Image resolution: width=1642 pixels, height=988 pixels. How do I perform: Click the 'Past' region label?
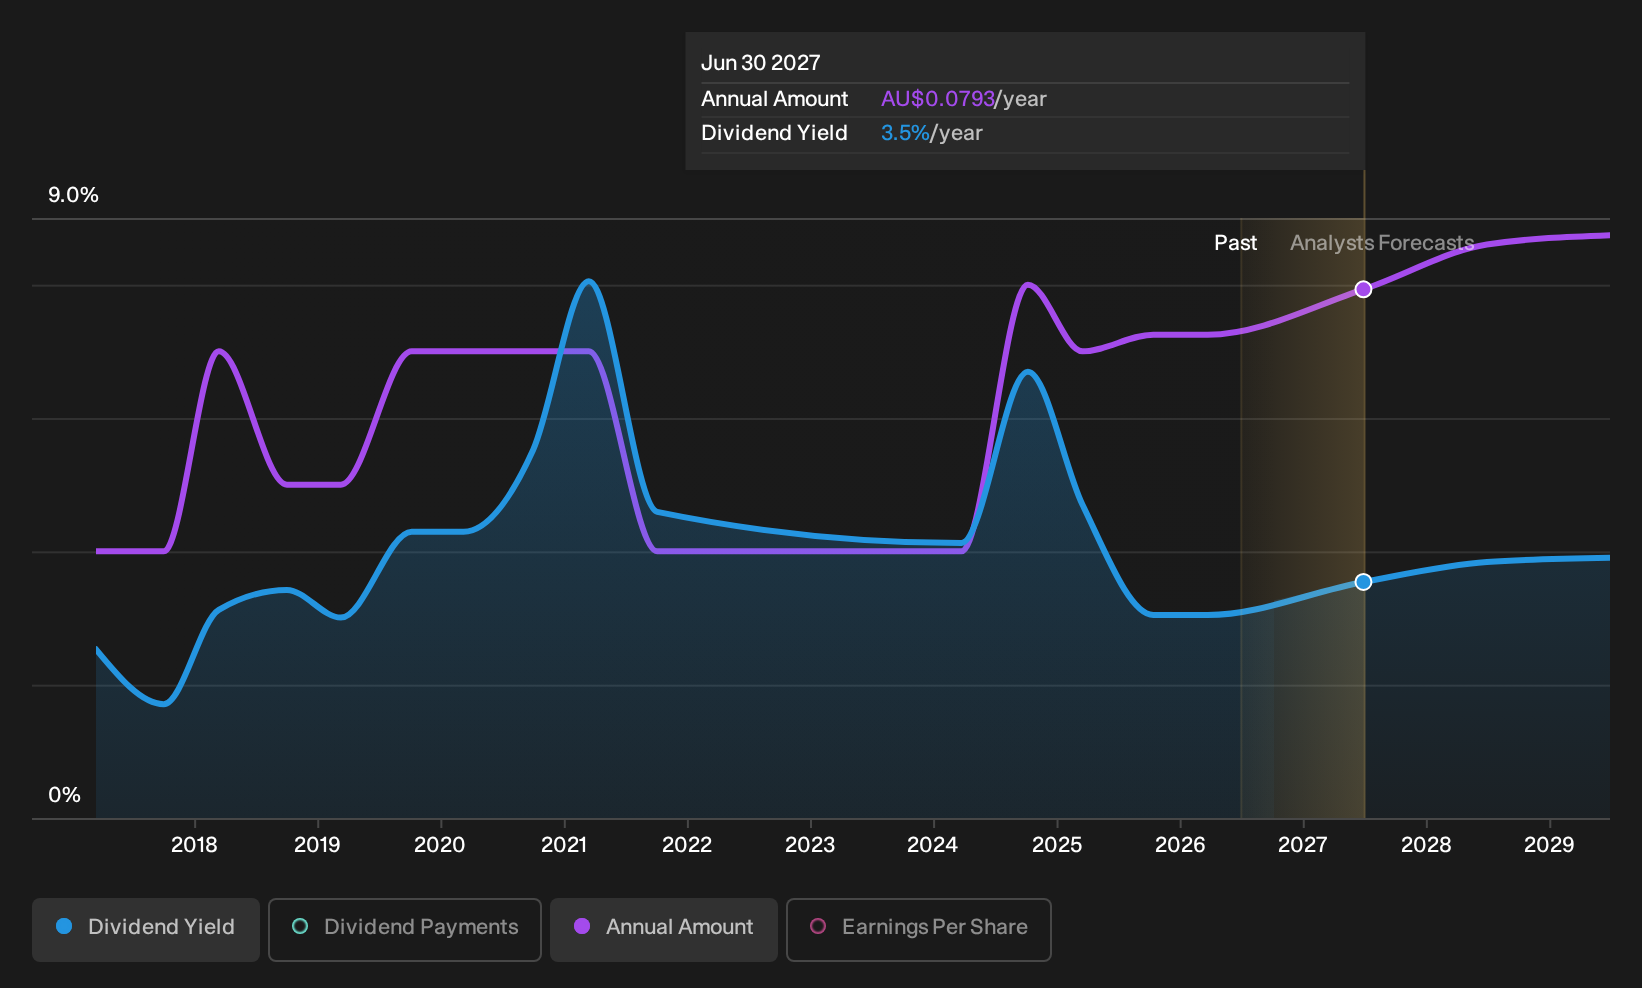(1236, 243)
